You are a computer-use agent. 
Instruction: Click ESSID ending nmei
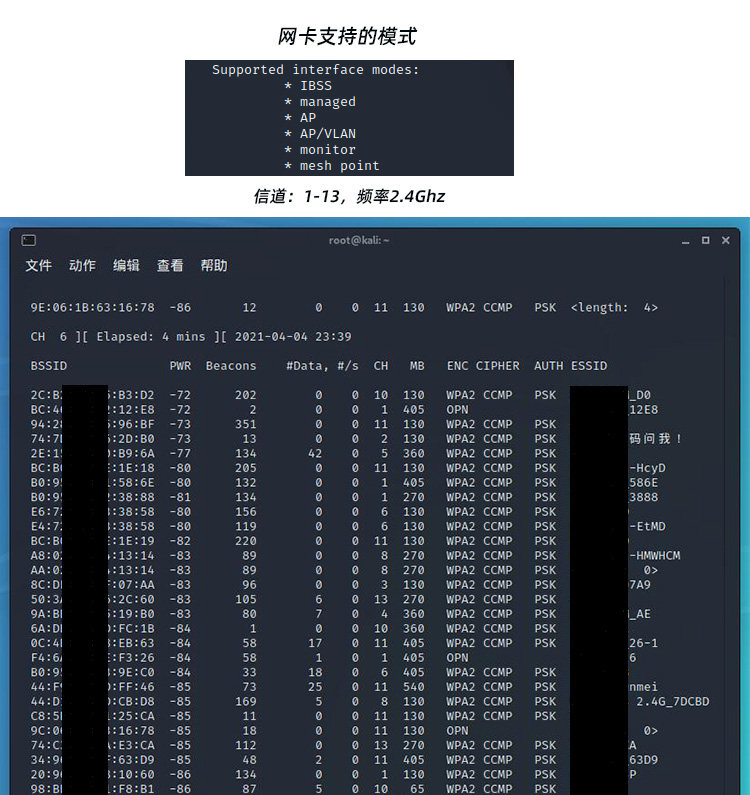tap(644, 686)
